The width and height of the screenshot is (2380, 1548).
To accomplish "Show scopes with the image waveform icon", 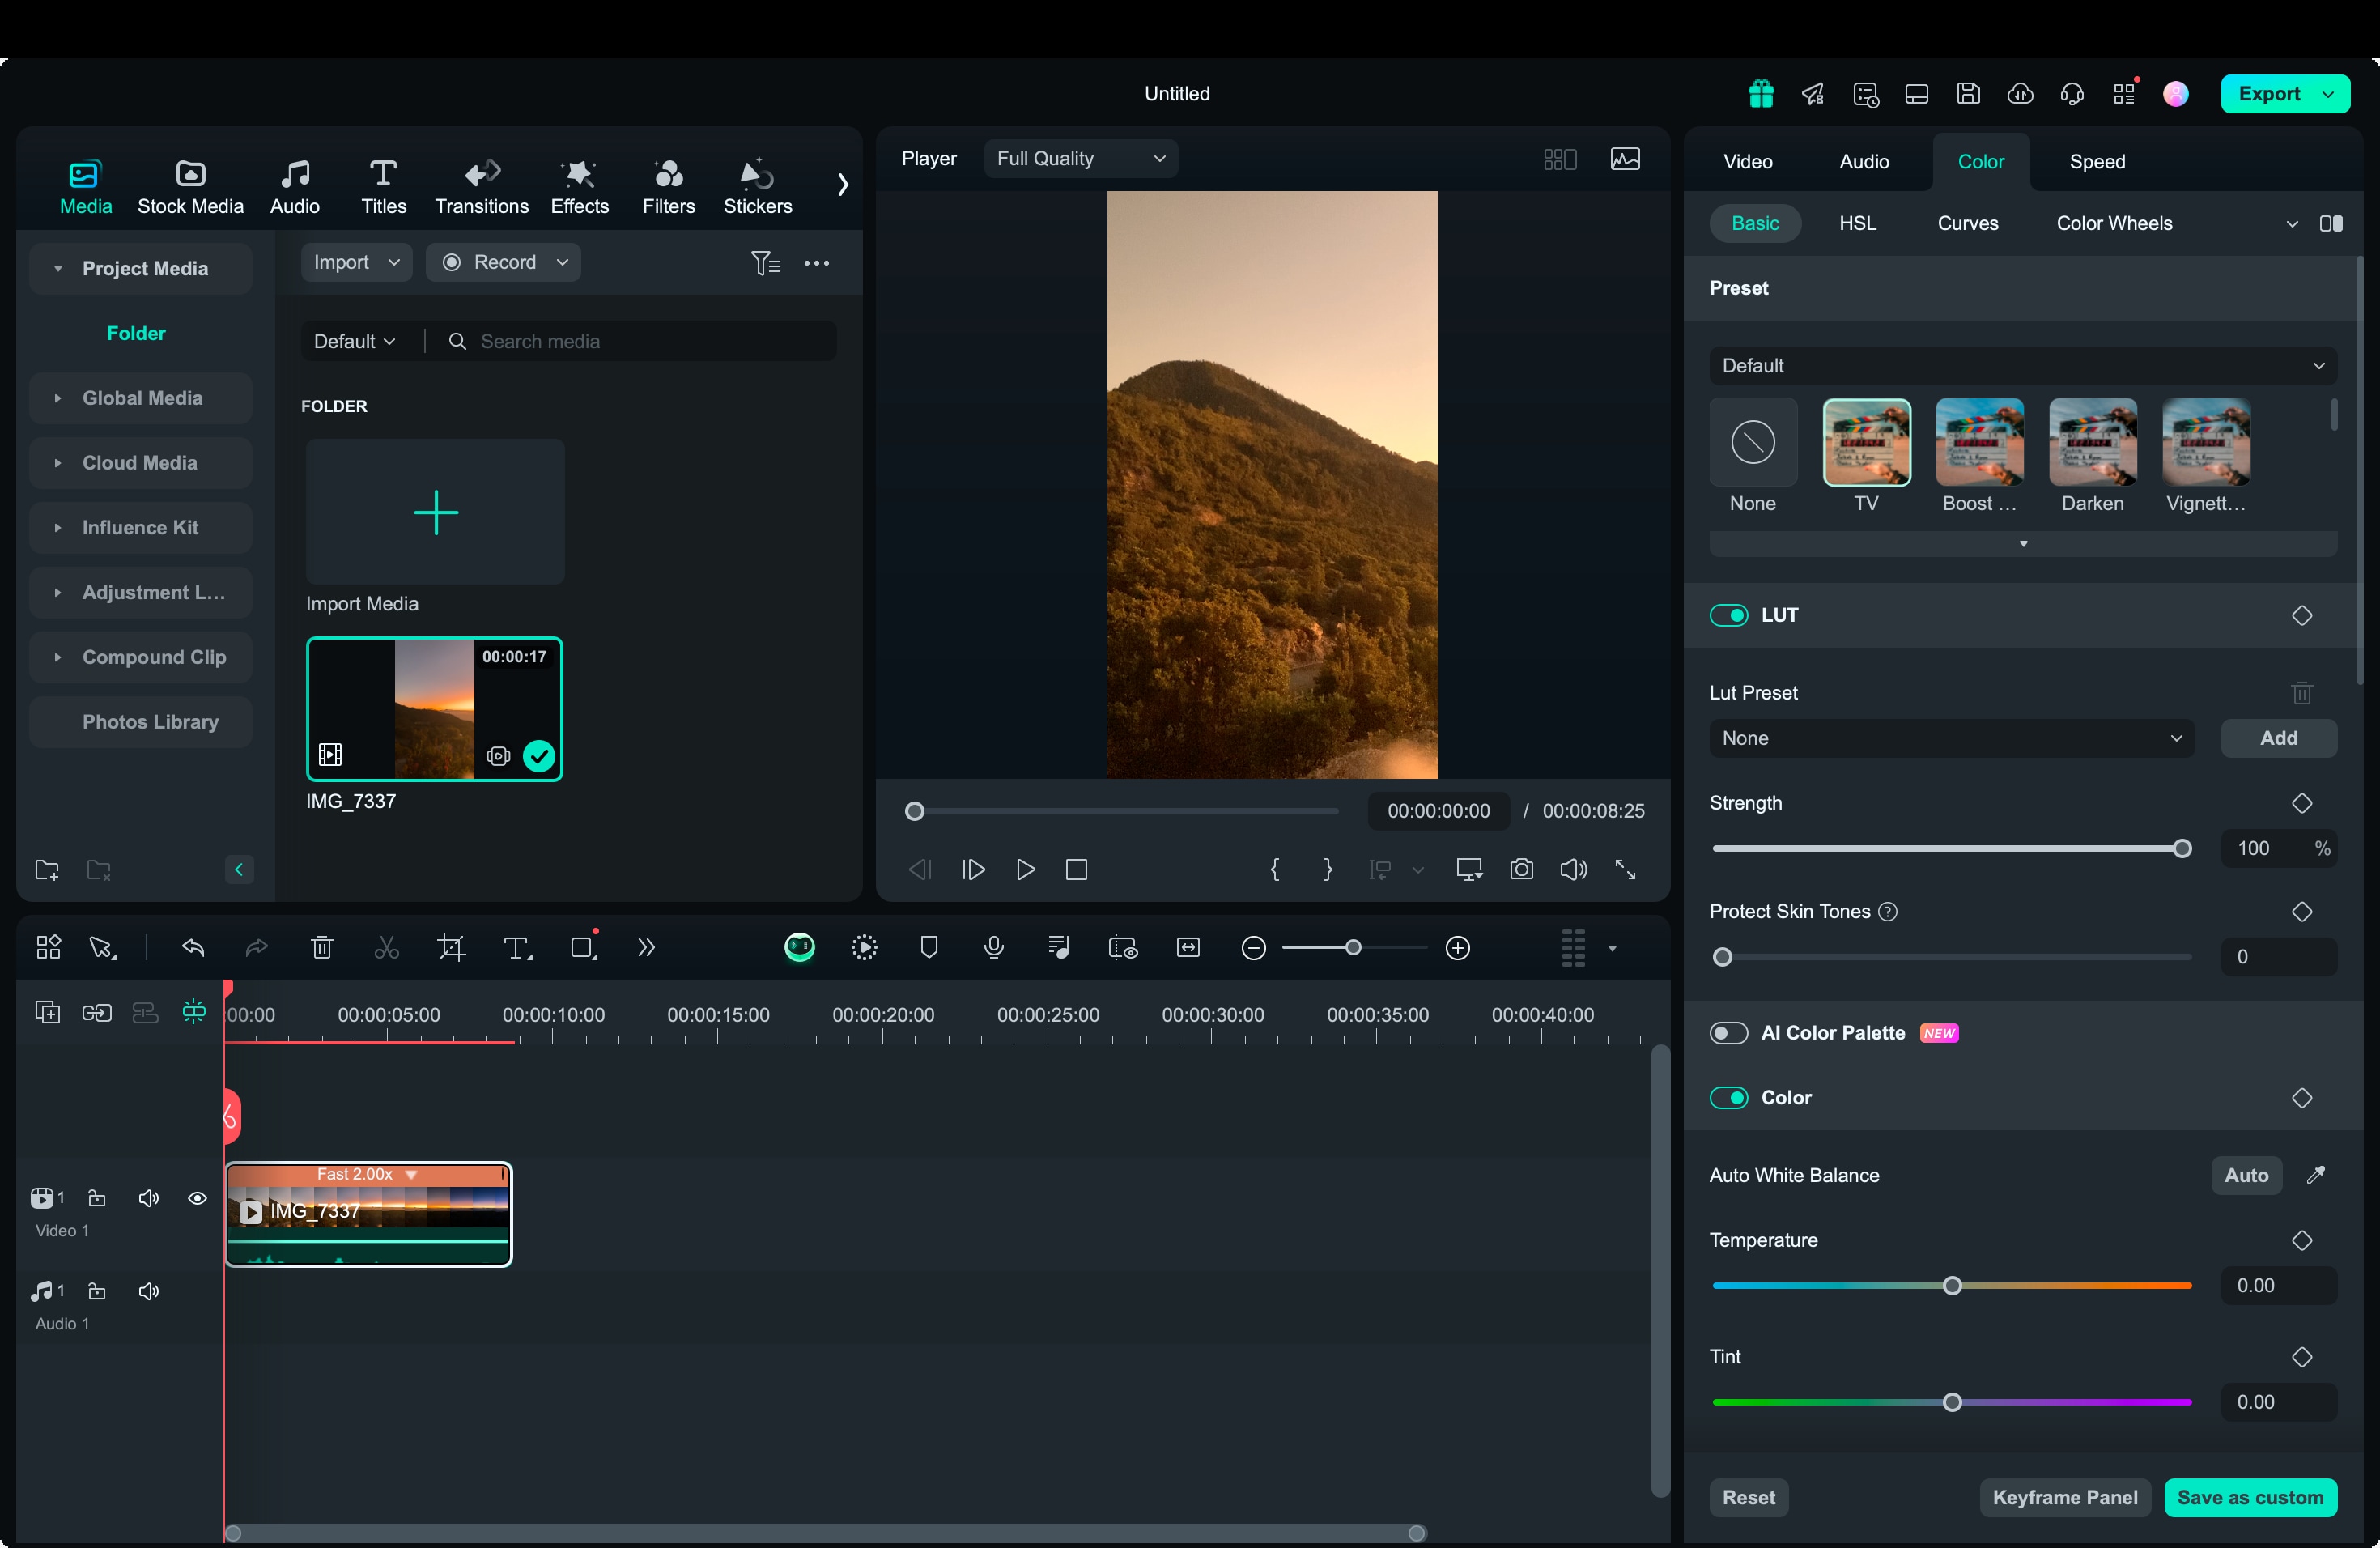I will click(x=1625, y=159).
